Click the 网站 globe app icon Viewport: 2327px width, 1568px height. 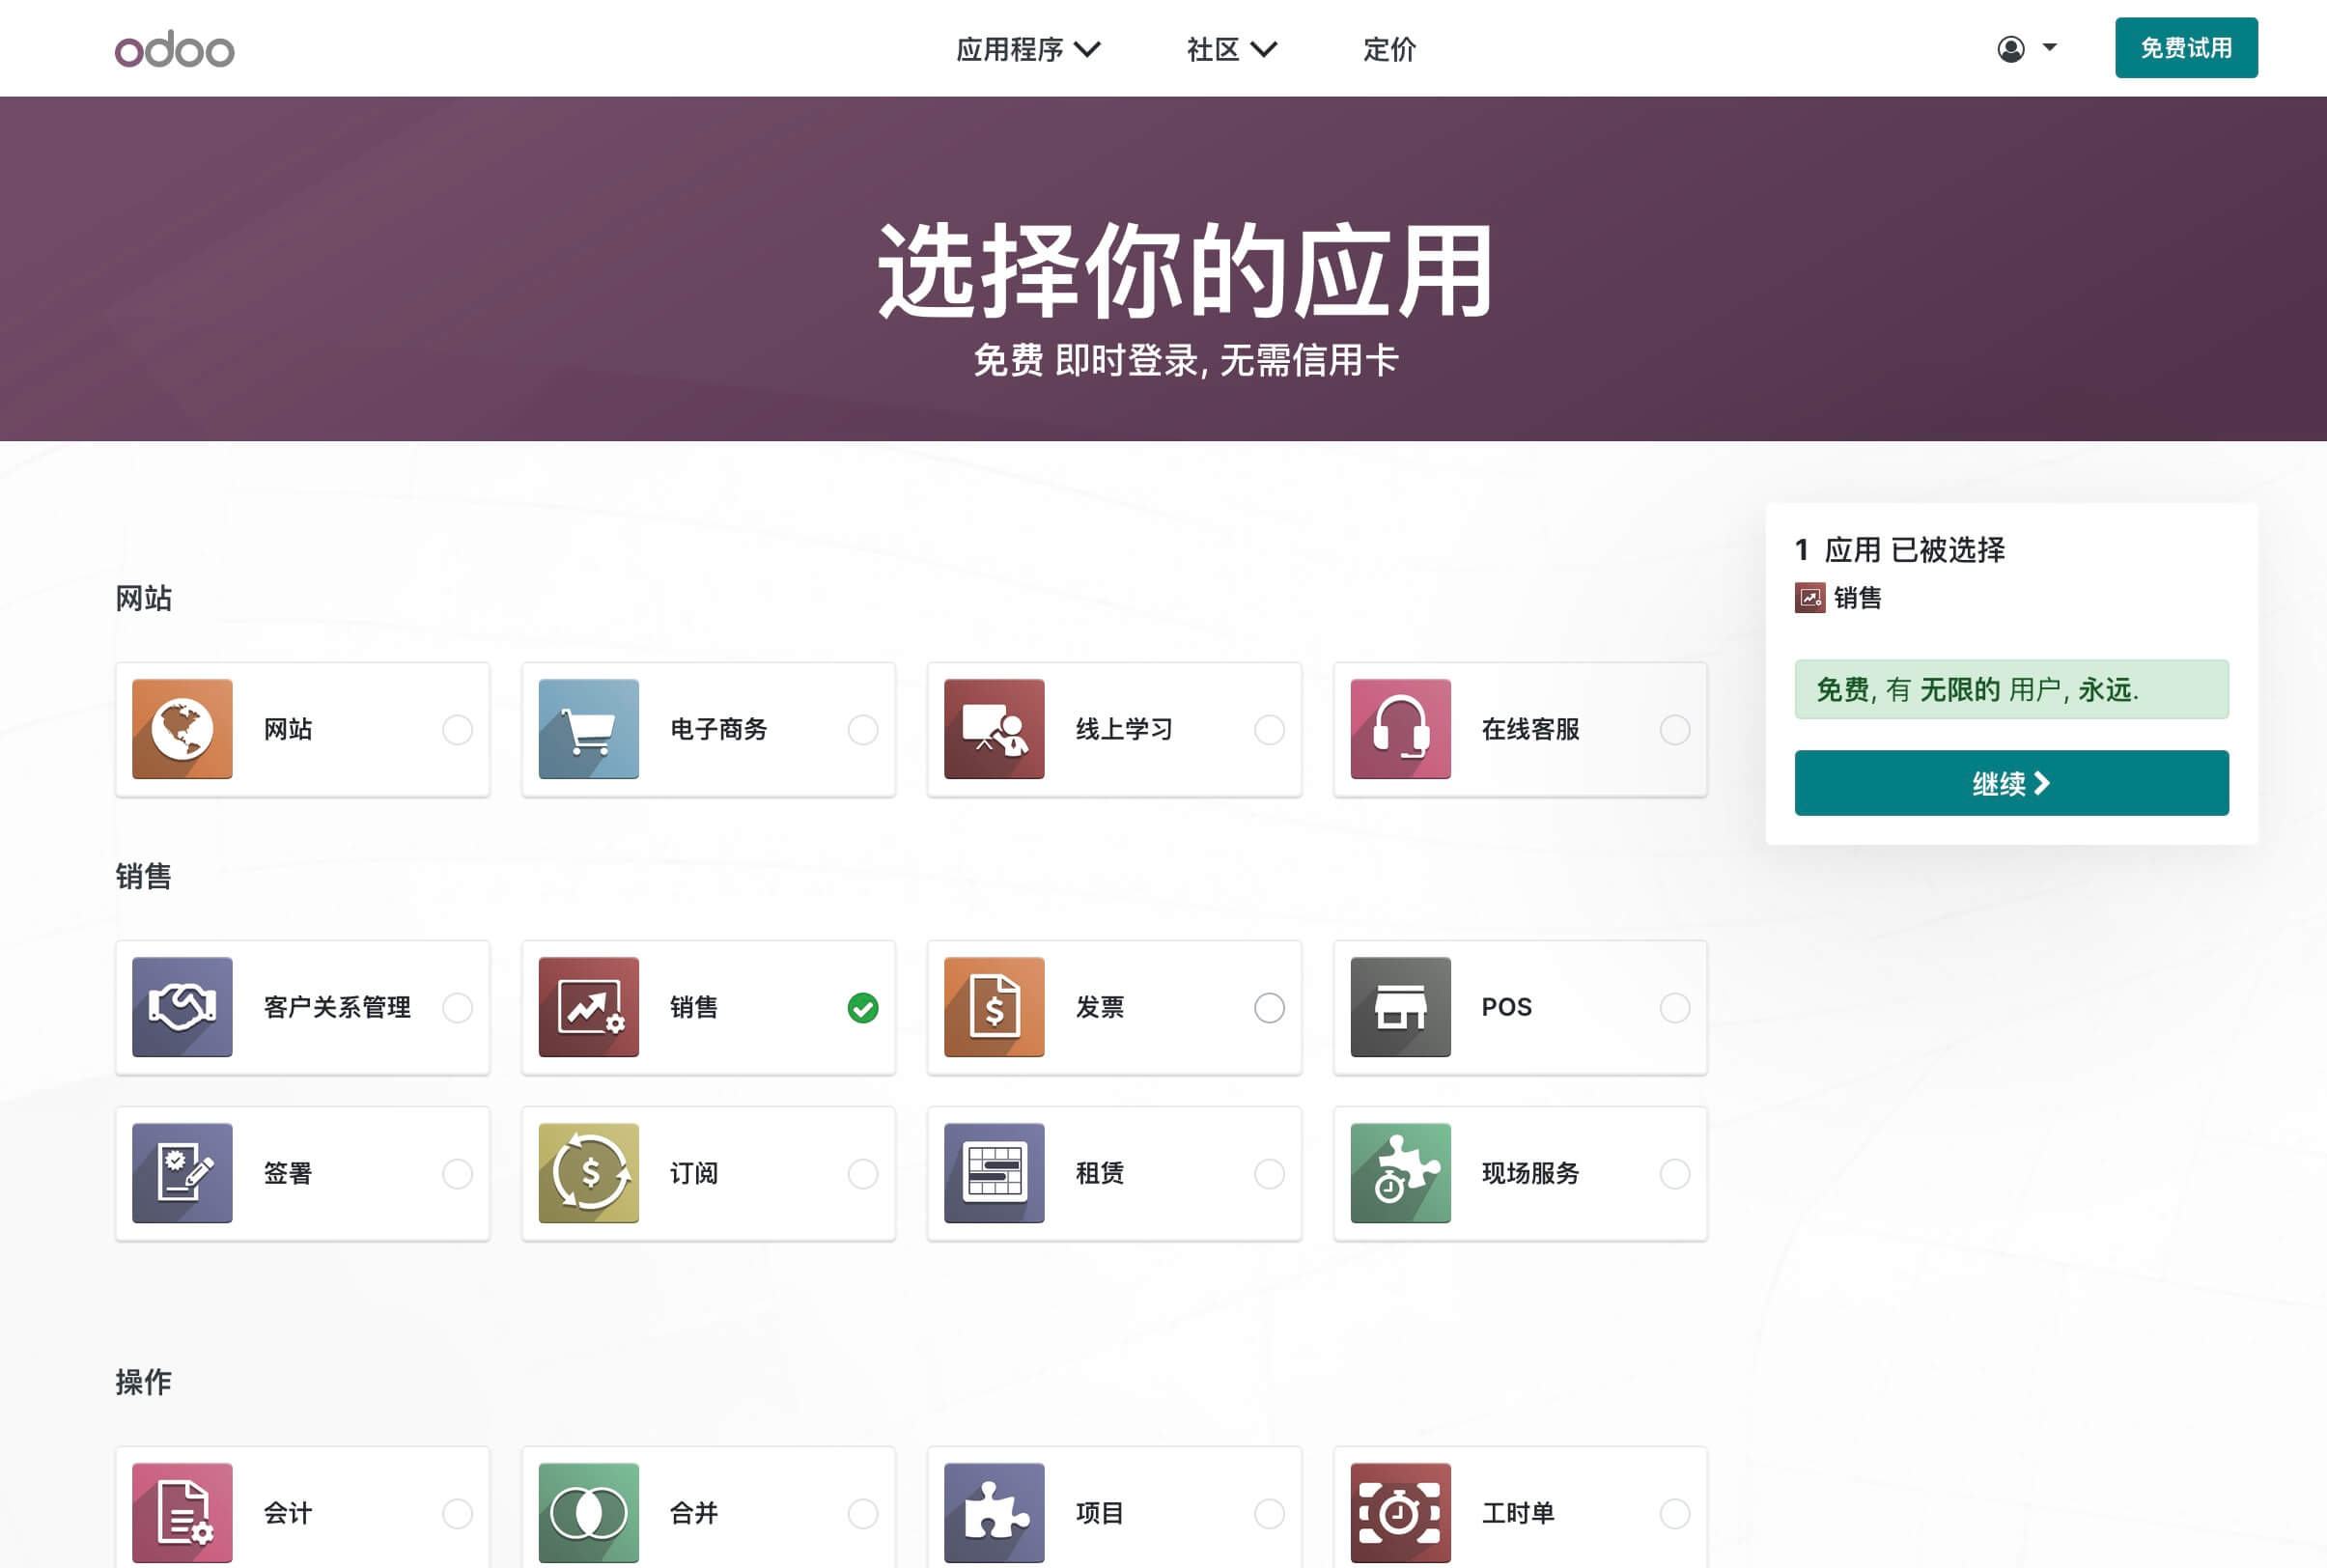(x=182, y=729)
